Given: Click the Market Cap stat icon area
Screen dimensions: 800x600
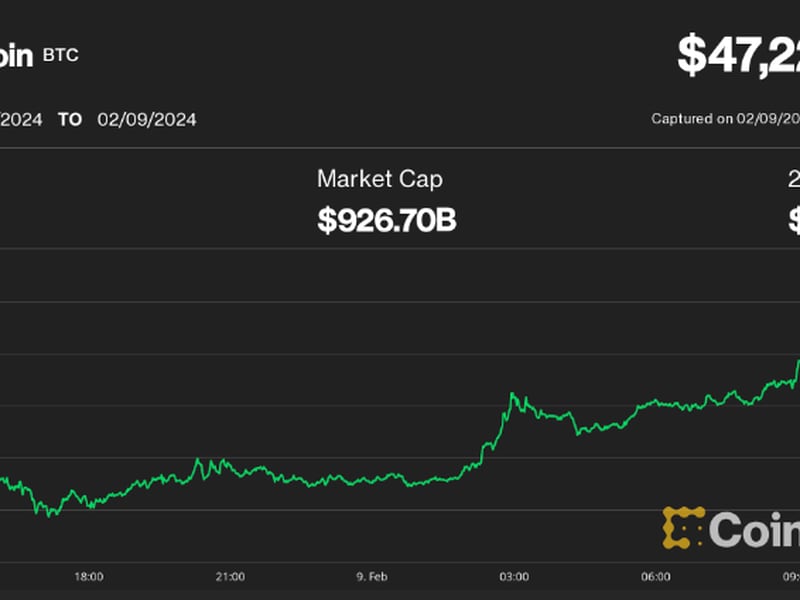Looking at the screenshot, I should [379, 180].
